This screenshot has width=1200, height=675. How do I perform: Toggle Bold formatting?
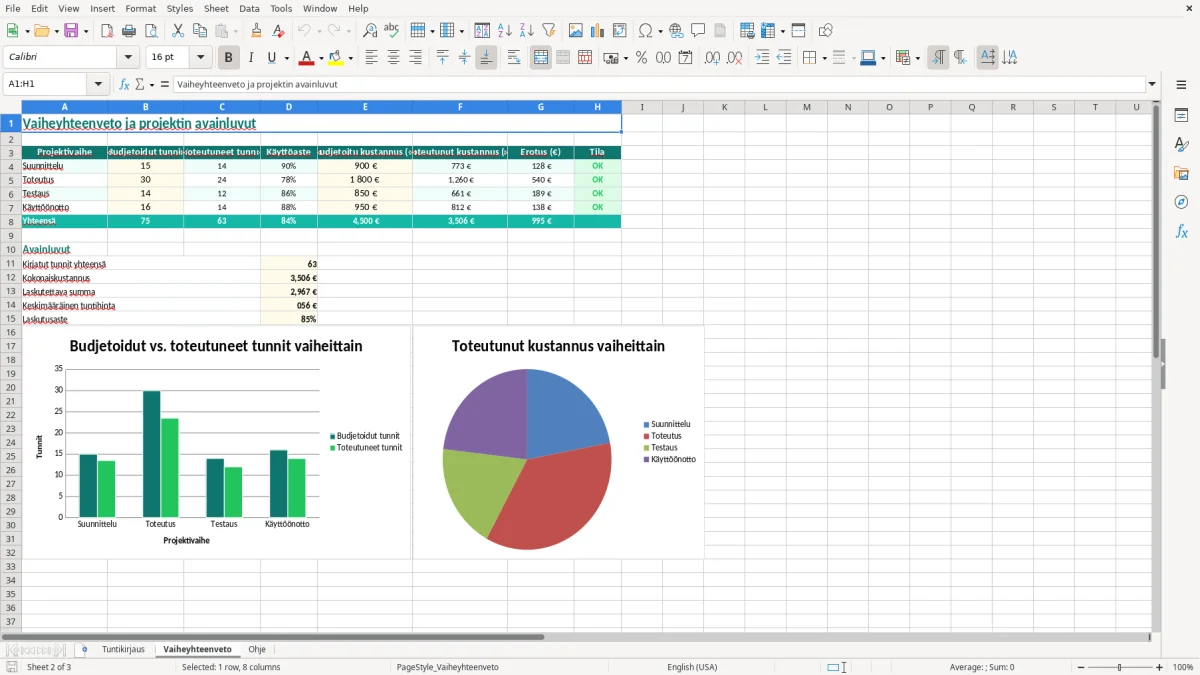pos(228,58)
